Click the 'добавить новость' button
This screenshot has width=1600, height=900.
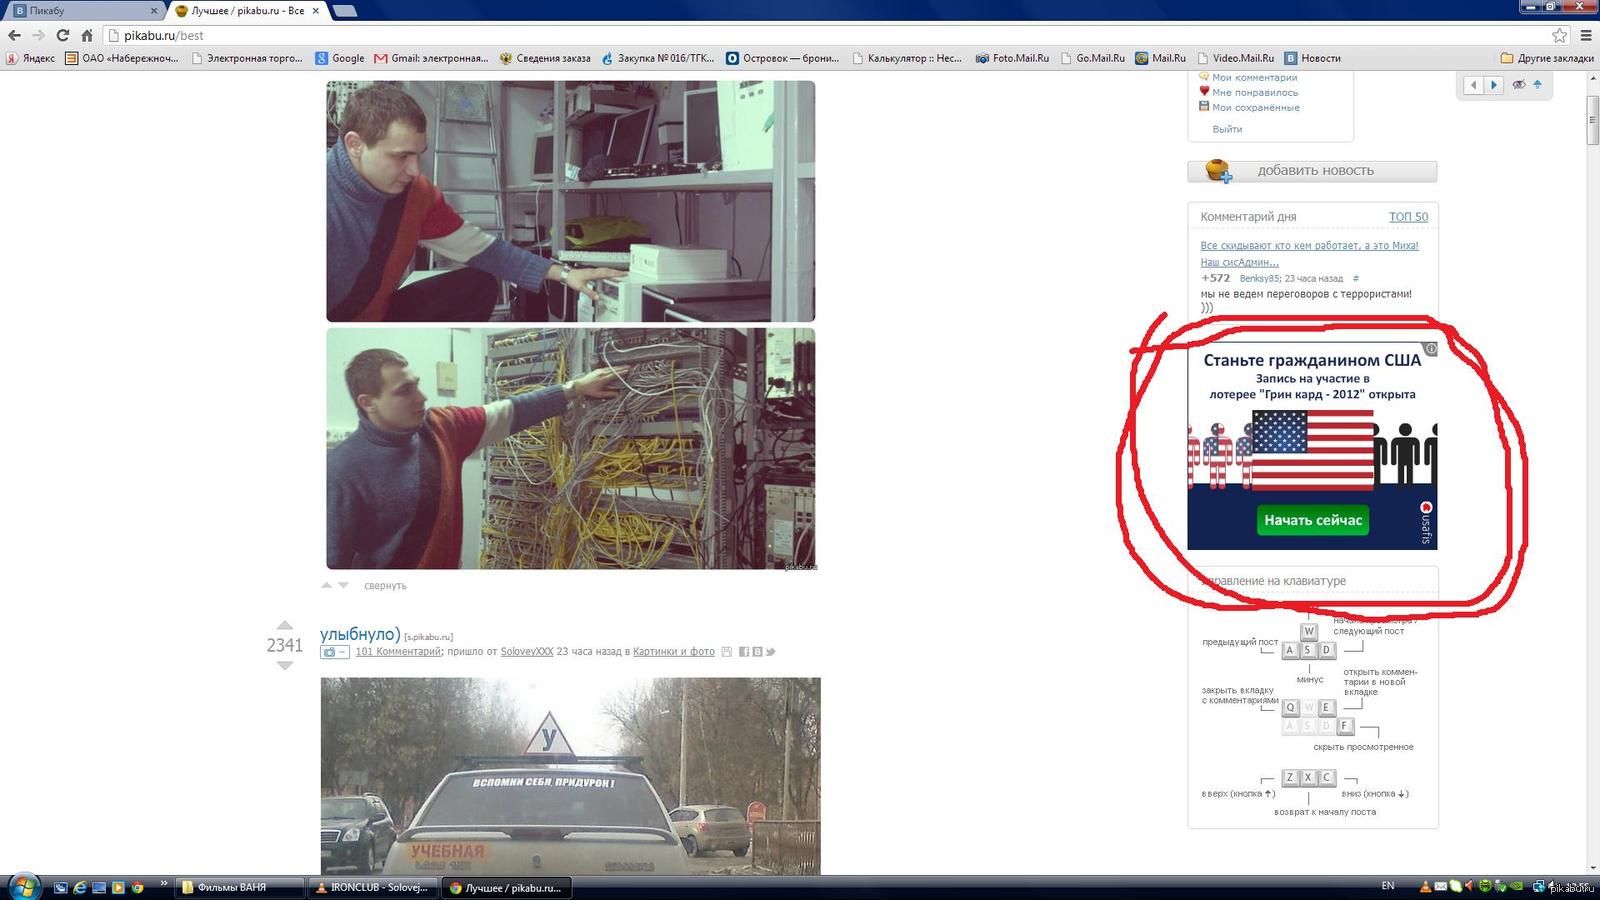(1312, 171)
